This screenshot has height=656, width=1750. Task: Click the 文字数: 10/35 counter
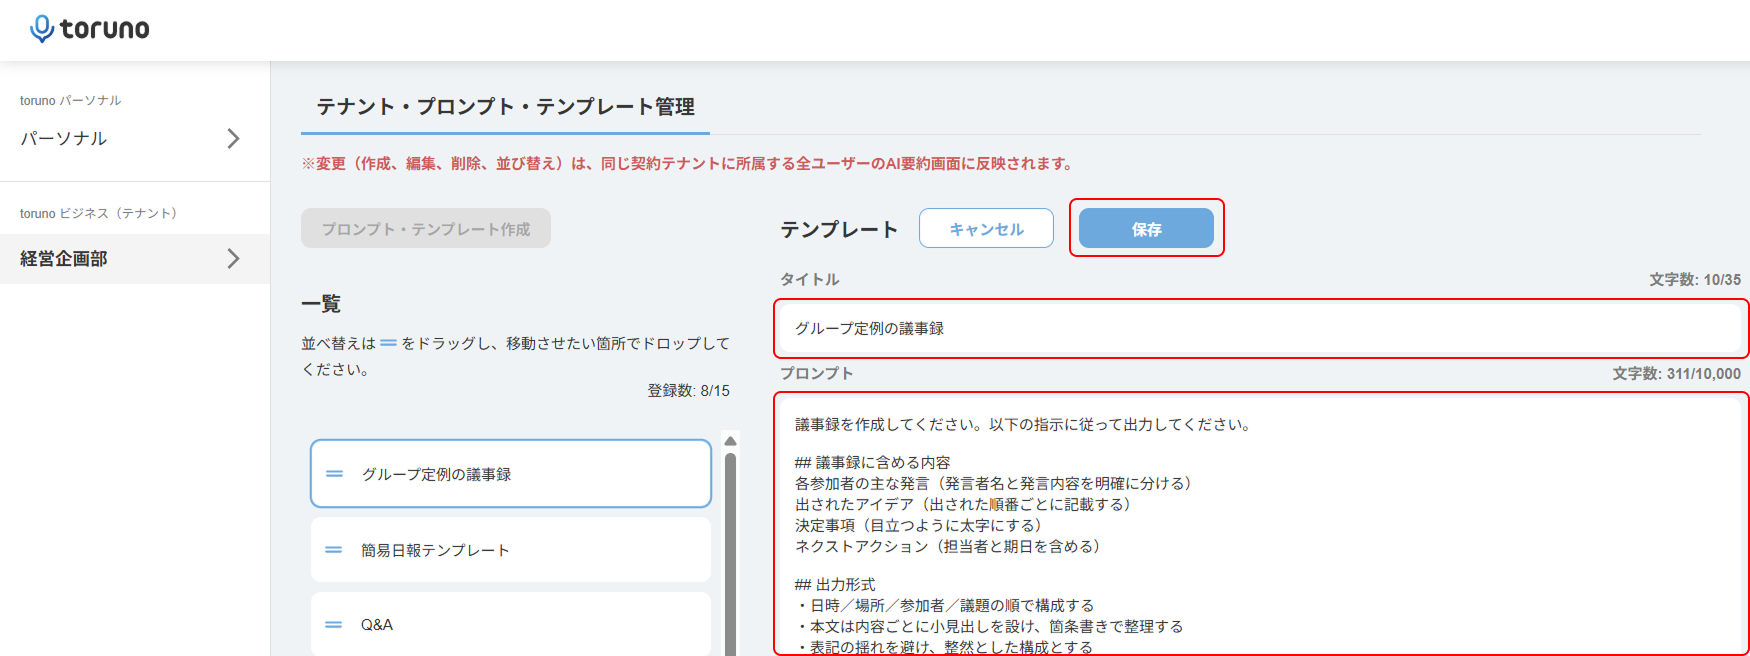pos(1695,280)
